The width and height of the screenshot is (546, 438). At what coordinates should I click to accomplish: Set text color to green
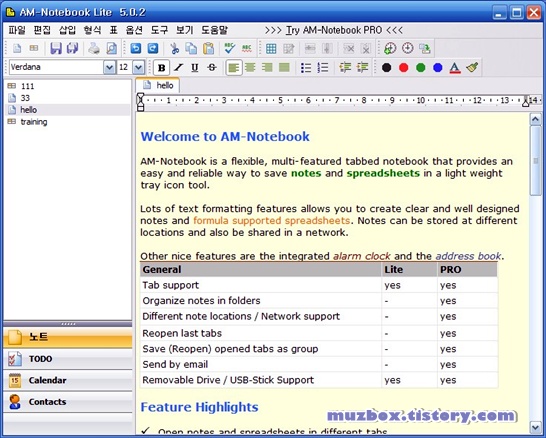click(x=421, y=68)
